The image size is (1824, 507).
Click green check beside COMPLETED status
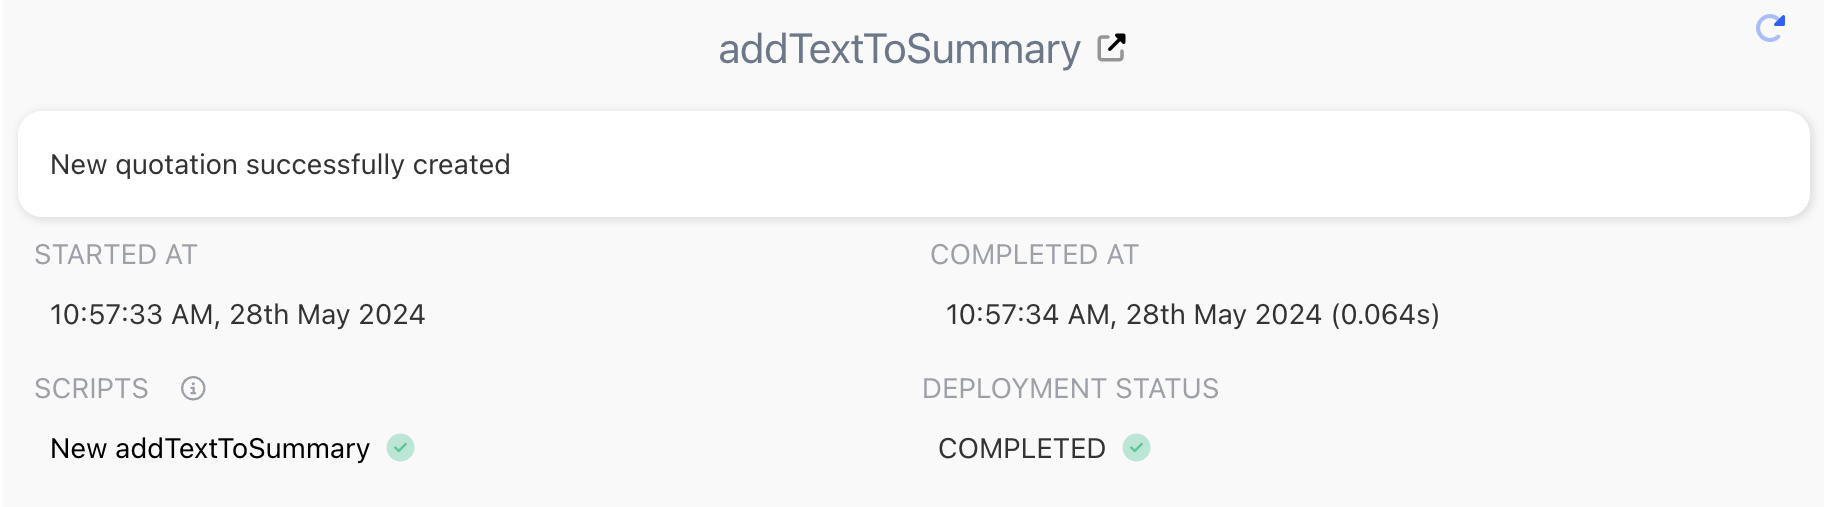click(1137, 447)
